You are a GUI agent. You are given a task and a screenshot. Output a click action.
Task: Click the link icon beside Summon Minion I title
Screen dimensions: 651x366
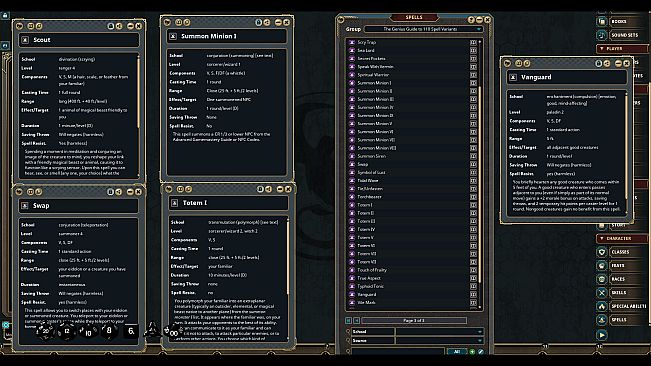click(x=173, y=37)
